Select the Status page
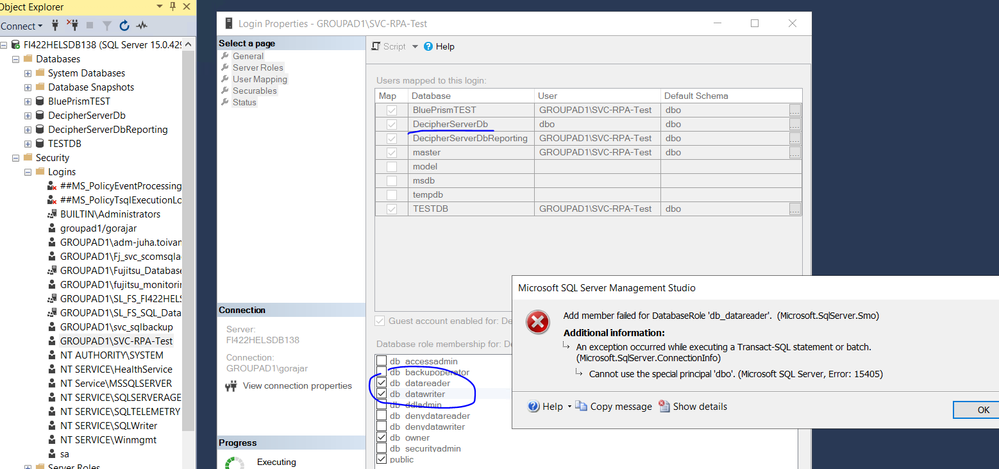This screenshot has height=469, width=999. (x=245, y=102)
